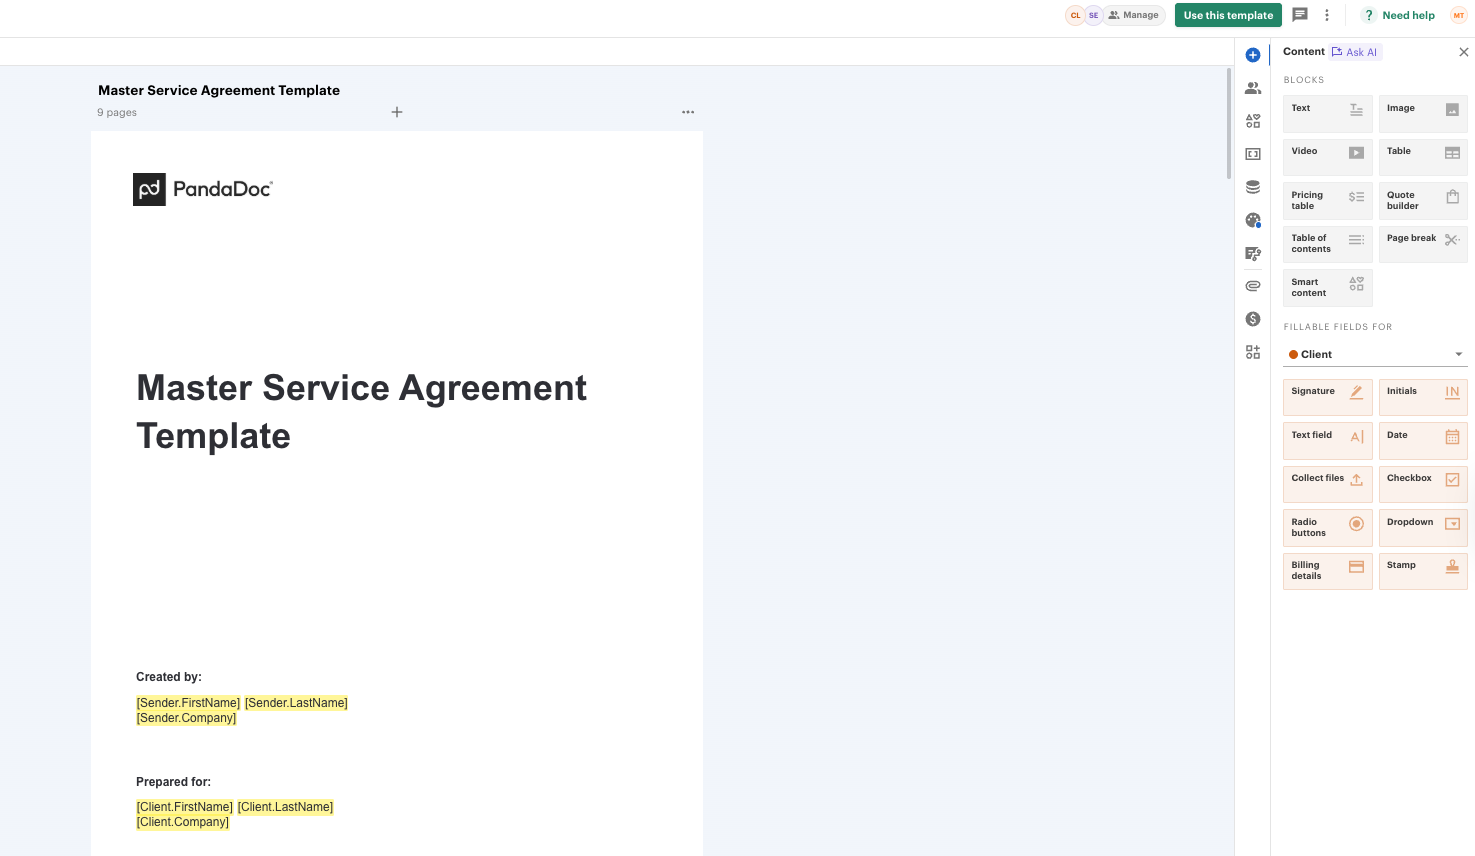Close the Content panel
Viewport: 1475px width, 856px height.
[1464, 52]
